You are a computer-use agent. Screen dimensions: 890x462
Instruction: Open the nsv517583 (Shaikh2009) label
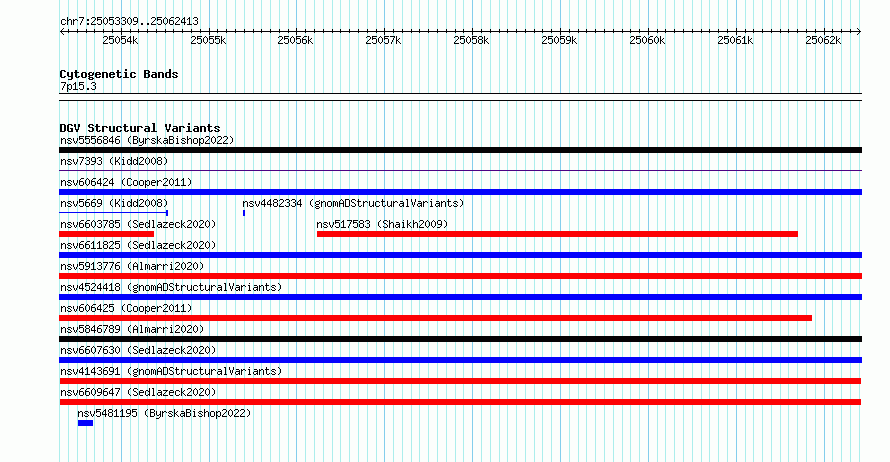tap(382, 224)
